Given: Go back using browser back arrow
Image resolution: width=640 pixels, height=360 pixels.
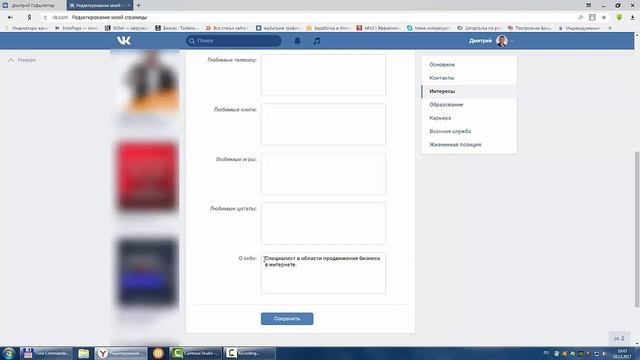Looking at the screenshot, I should tap(10, 17).
